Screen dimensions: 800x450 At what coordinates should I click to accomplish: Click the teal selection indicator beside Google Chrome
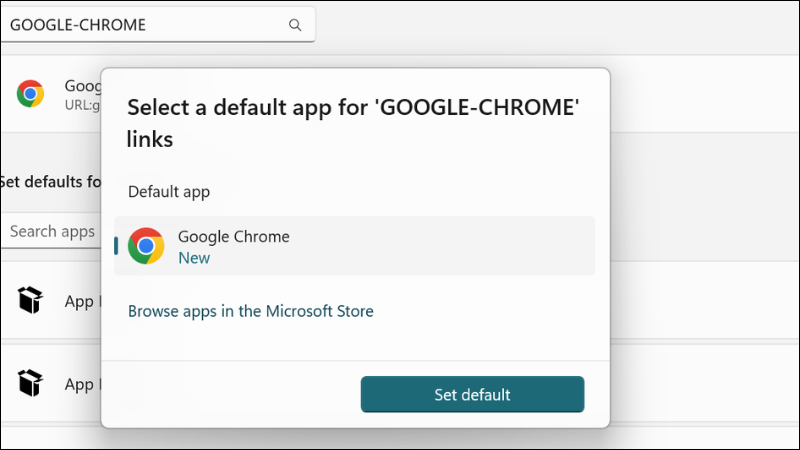[x=116, y=246]
